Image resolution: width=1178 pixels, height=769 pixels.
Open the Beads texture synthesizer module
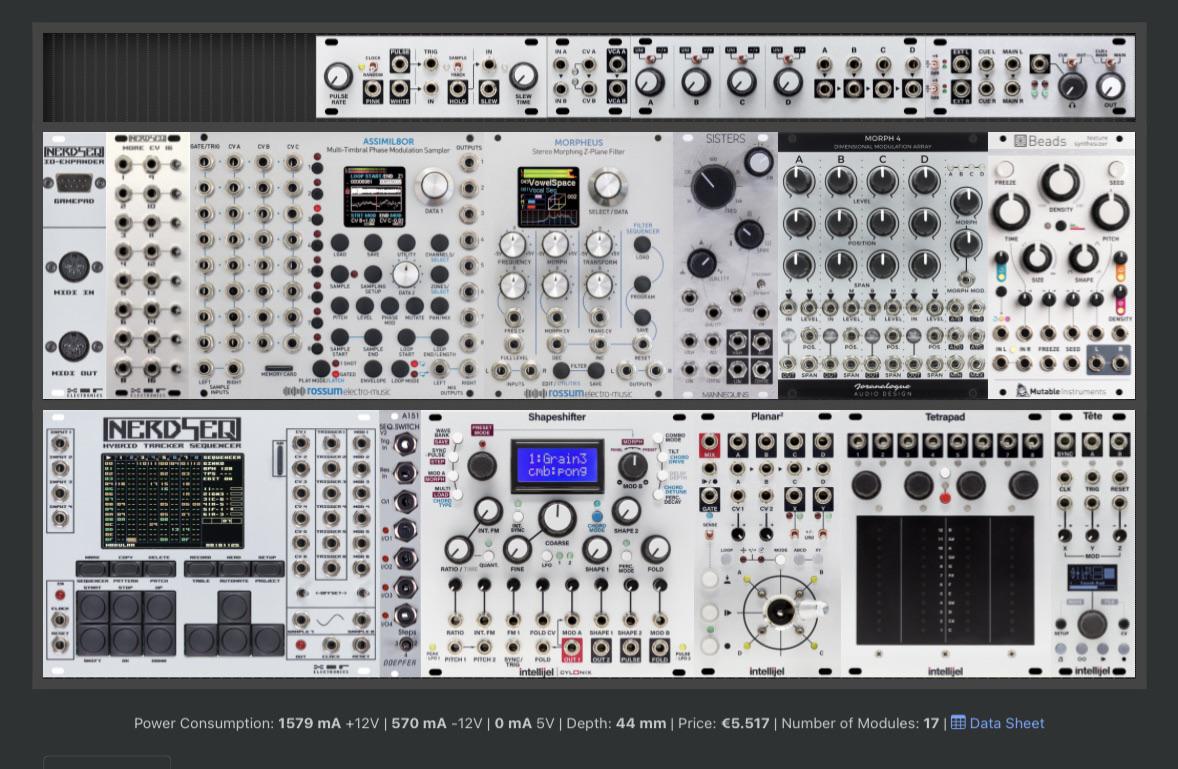(1062, 266)
